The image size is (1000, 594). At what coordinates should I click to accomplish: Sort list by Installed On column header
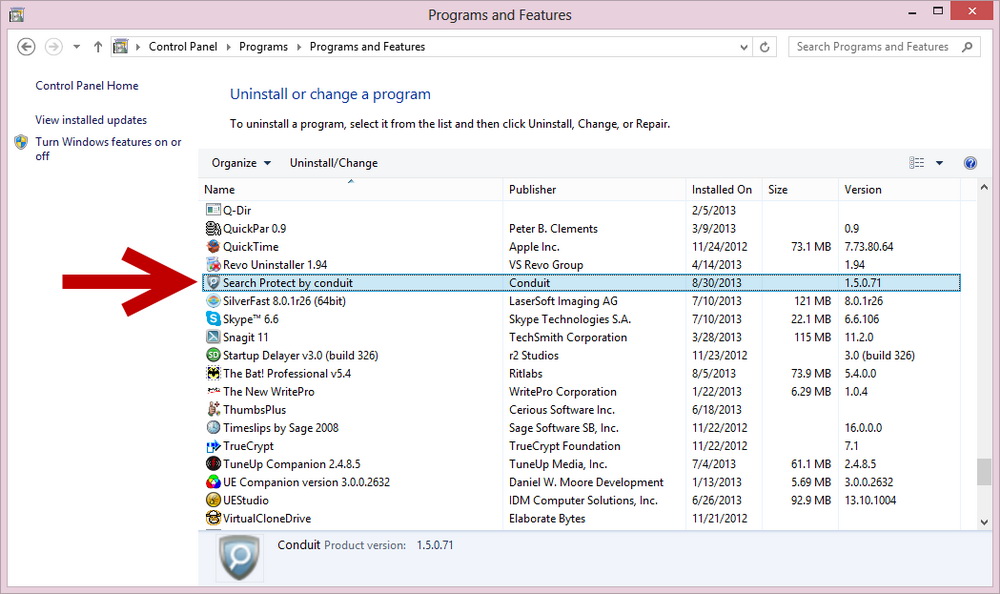click(724, 189)
